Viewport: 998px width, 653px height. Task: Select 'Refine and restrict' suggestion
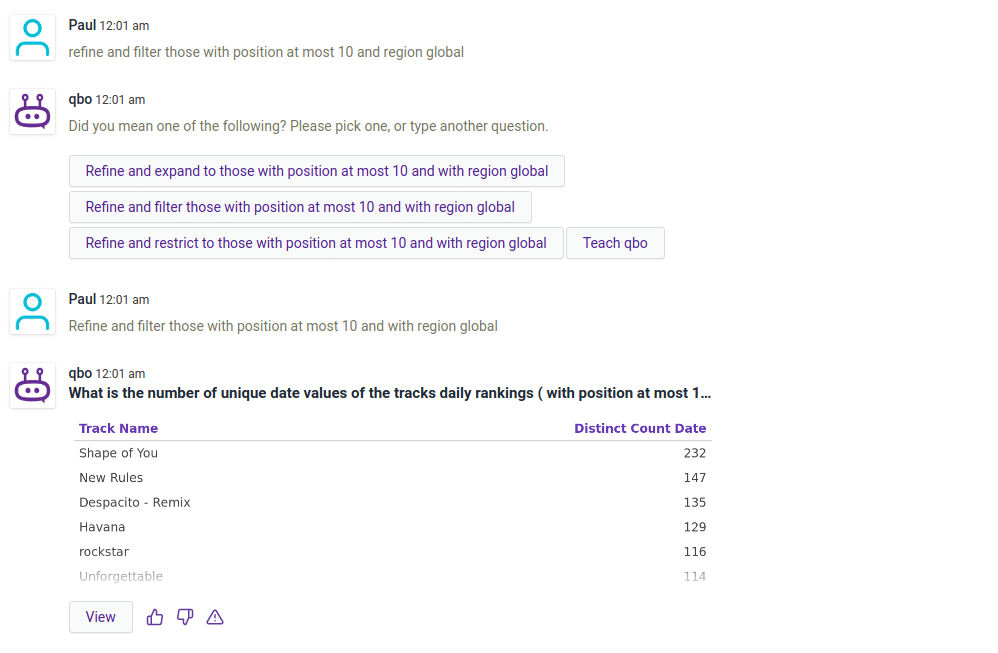point(316,243)
